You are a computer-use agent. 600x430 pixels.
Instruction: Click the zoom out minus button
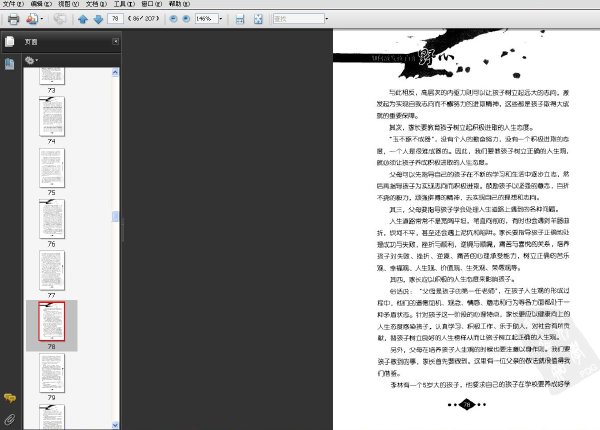(173, 18)
